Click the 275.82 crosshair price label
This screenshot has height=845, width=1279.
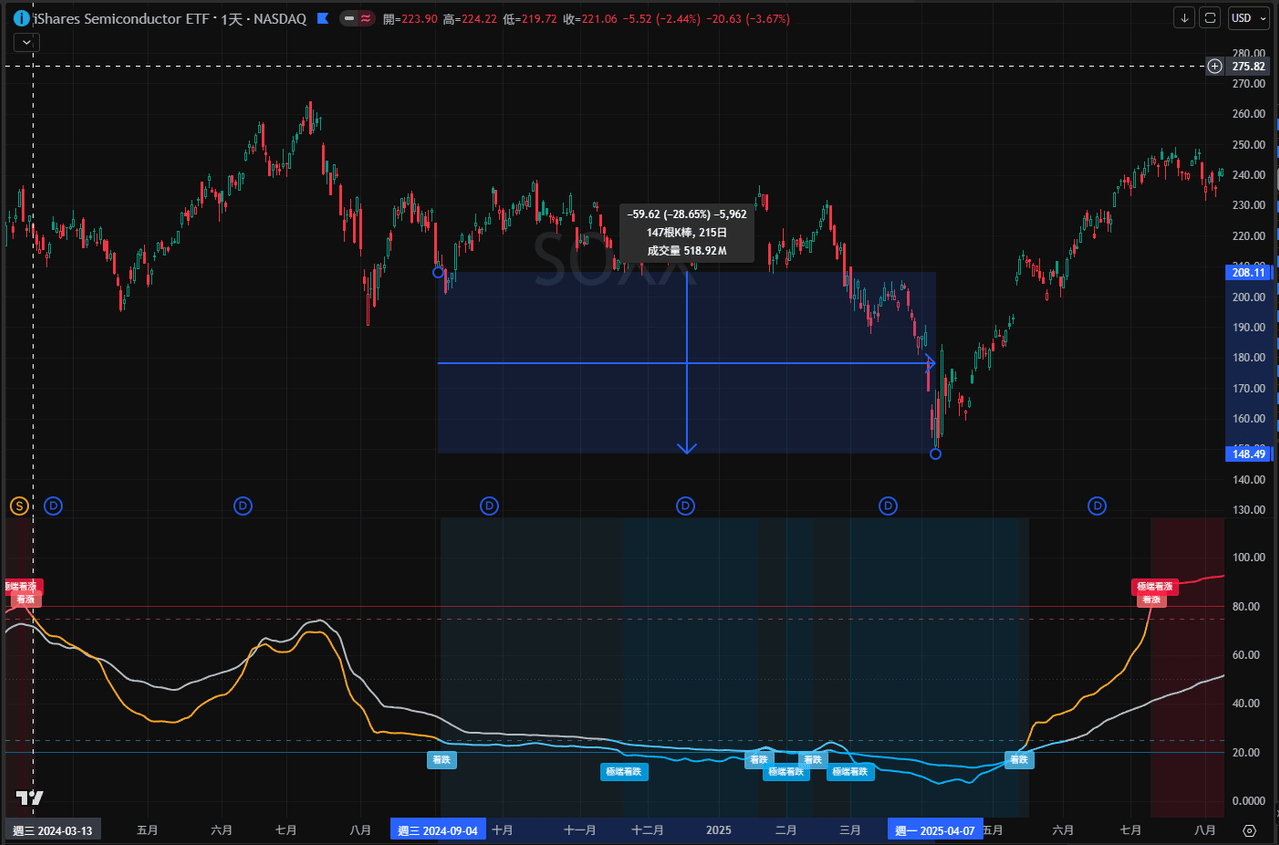[x=1249, y=66]
